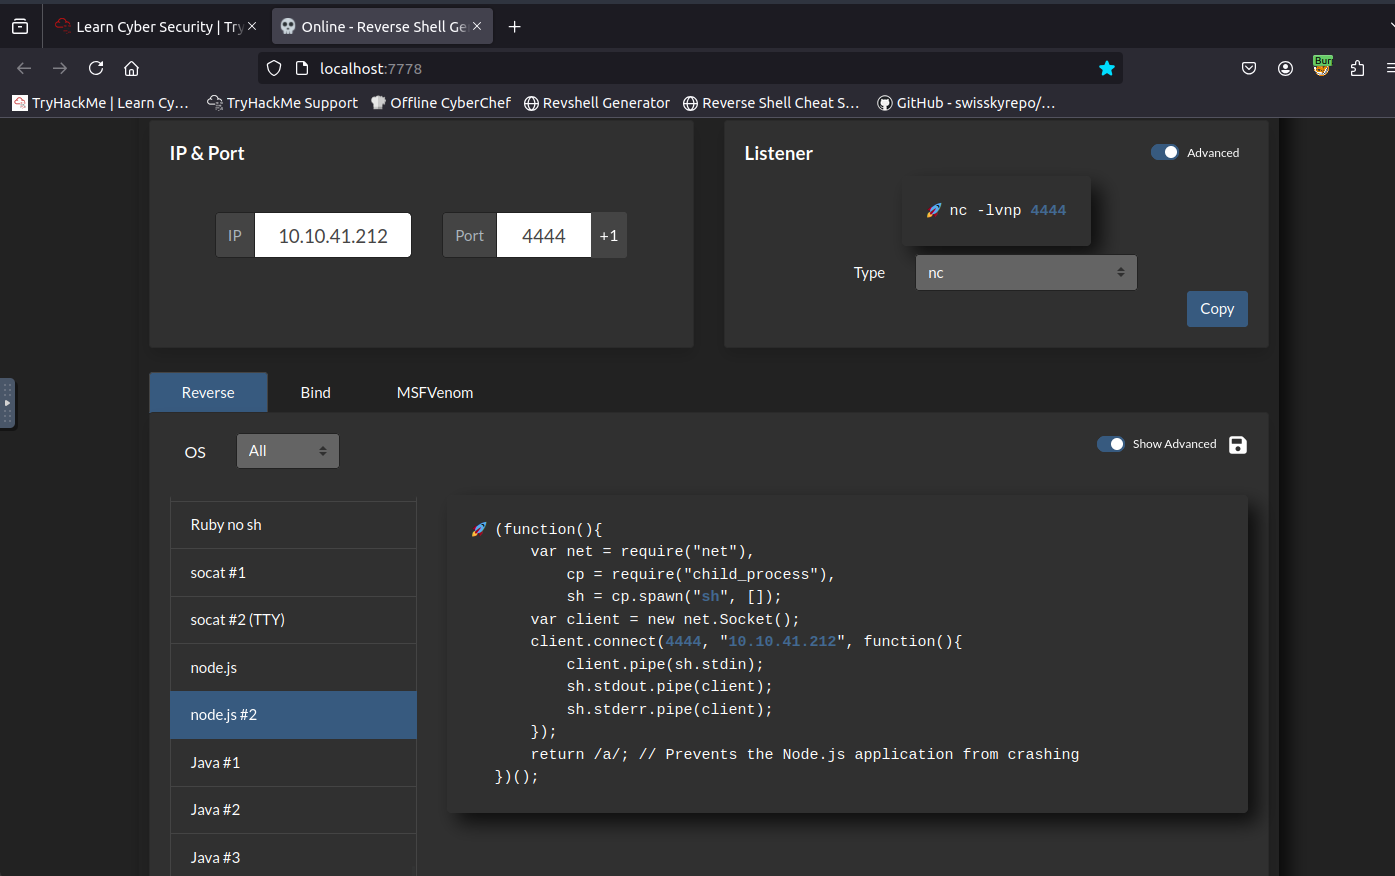This screenshot has height=876, width=1395.
Task: Switch to the Bind tab
Action: click(316, 392)
